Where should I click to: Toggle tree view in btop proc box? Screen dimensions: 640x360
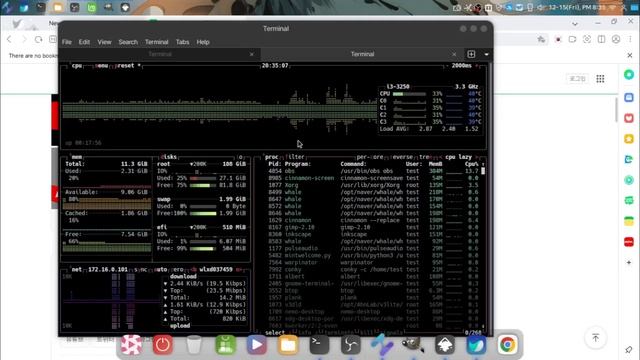[x=425, y=157]
